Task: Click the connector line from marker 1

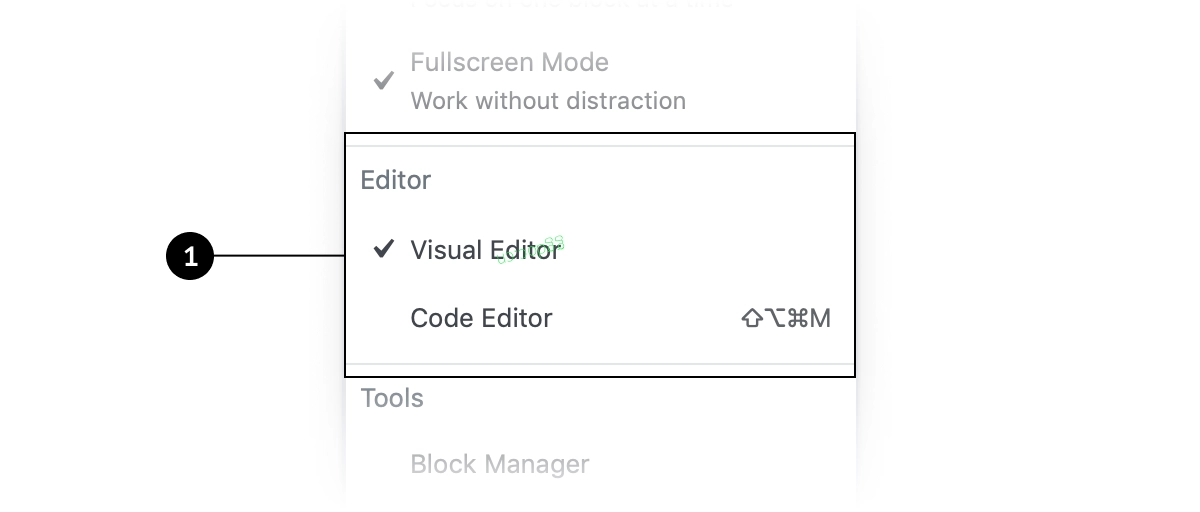Action: pos(279,256)
